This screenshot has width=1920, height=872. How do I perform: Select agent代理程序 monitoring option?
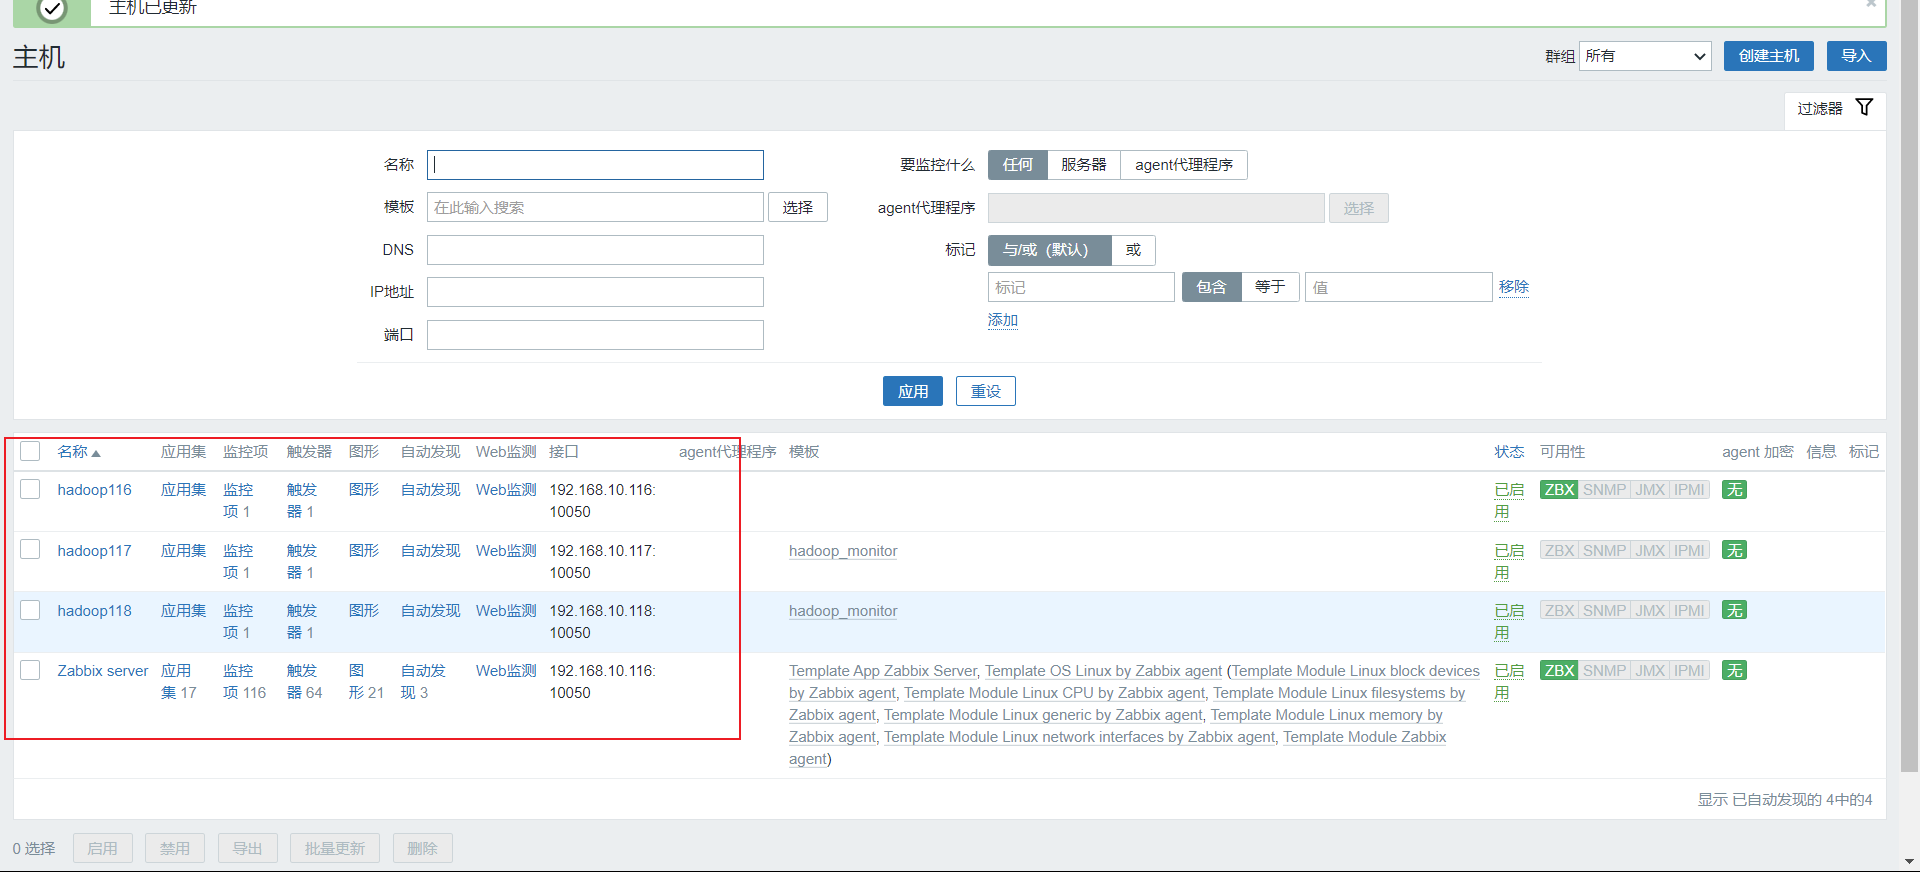click(1184, 165)
